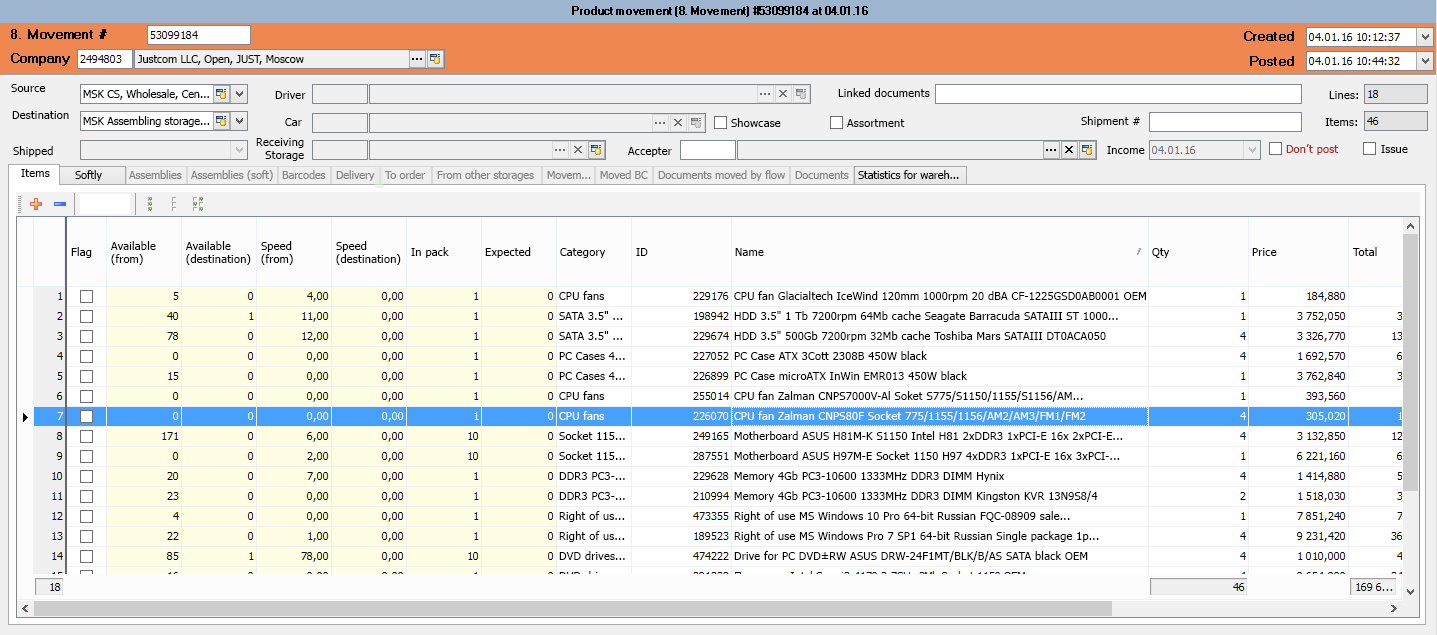Open the Shipped dropdown
Image resolution: width=1437 pixels, height=635 pixels.
tap(238, 150)
